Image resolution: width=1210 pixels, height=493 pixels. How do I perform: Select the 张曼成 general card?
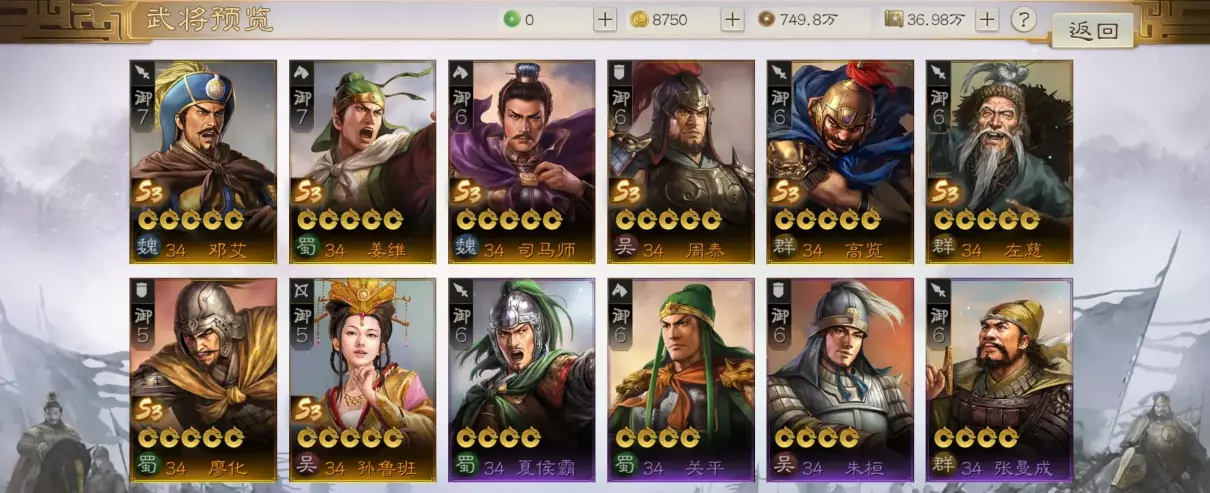point(999,380)
